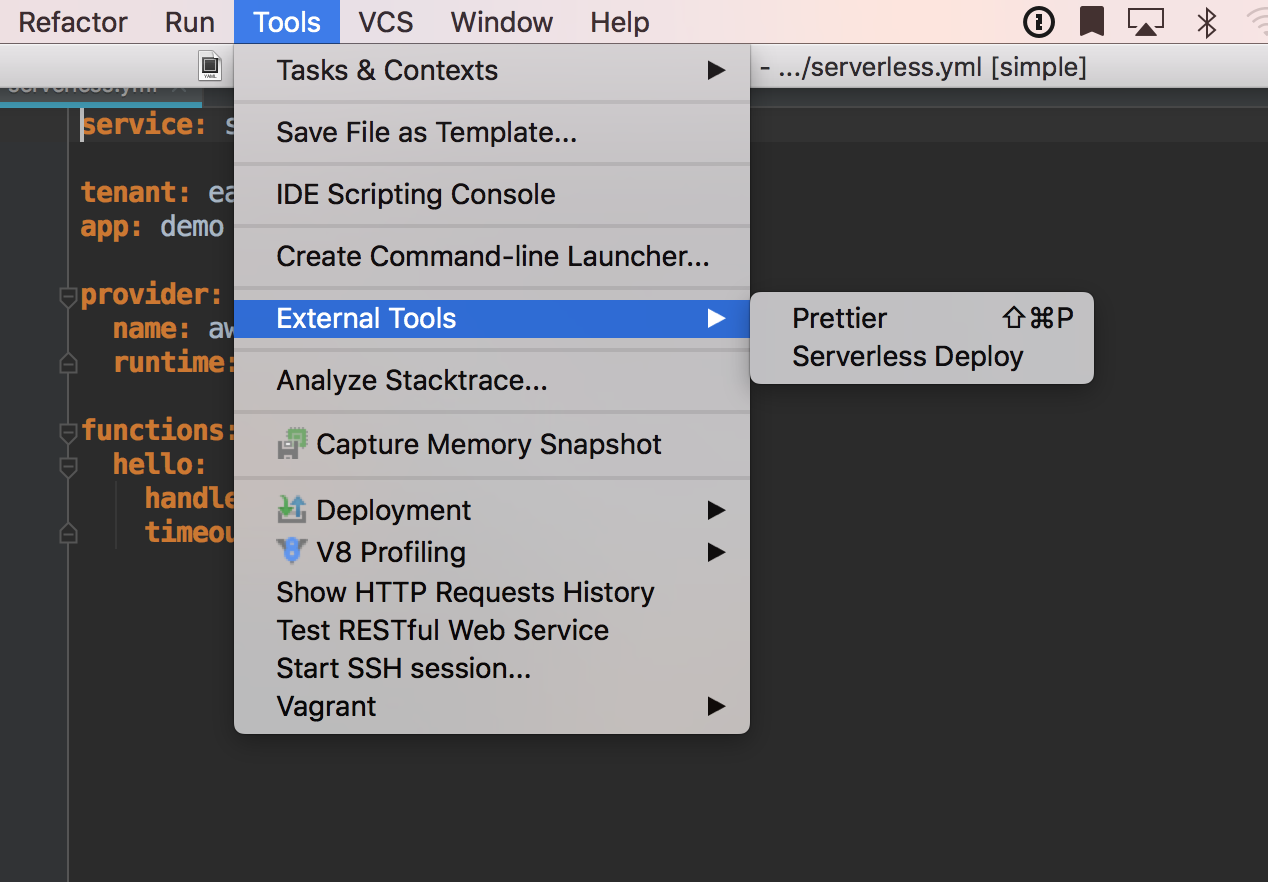Screen dimensions: 1268x882
Task: Click the bookmark icon in menu bar
Action: (x=1091, y=21)
